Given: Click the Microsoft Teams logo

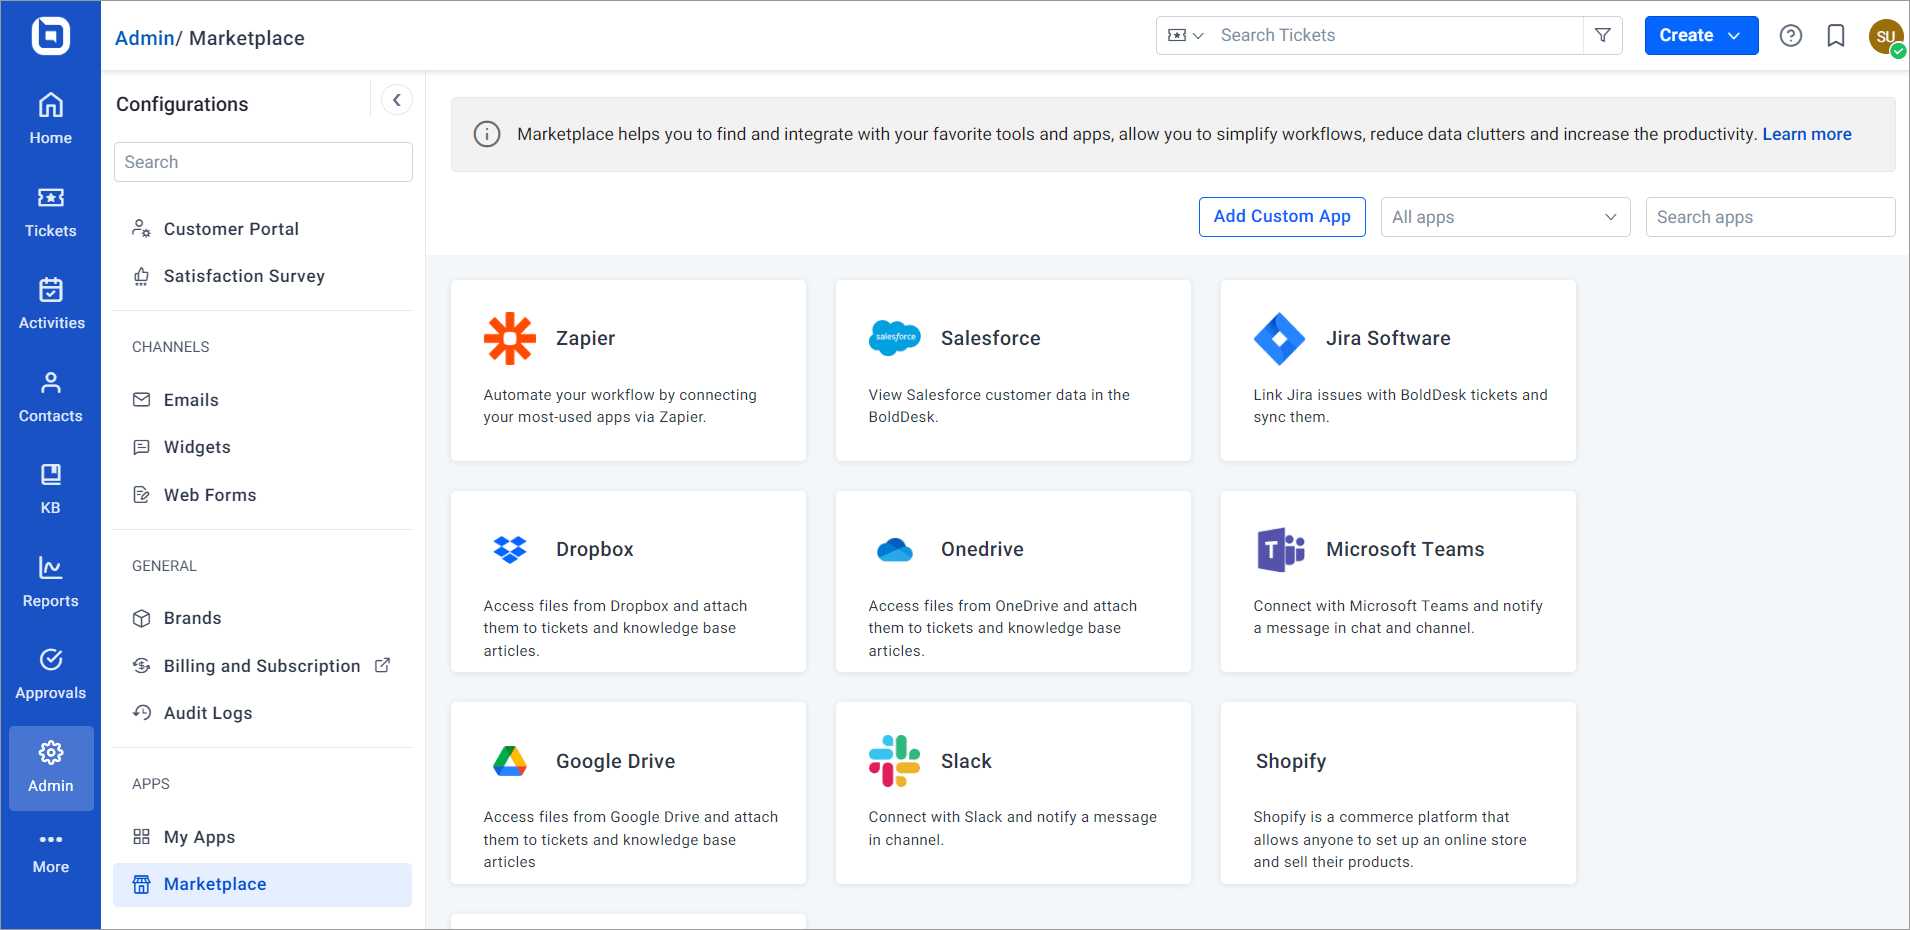Looking at the screenshot, I should click(x=1280, y=549).
